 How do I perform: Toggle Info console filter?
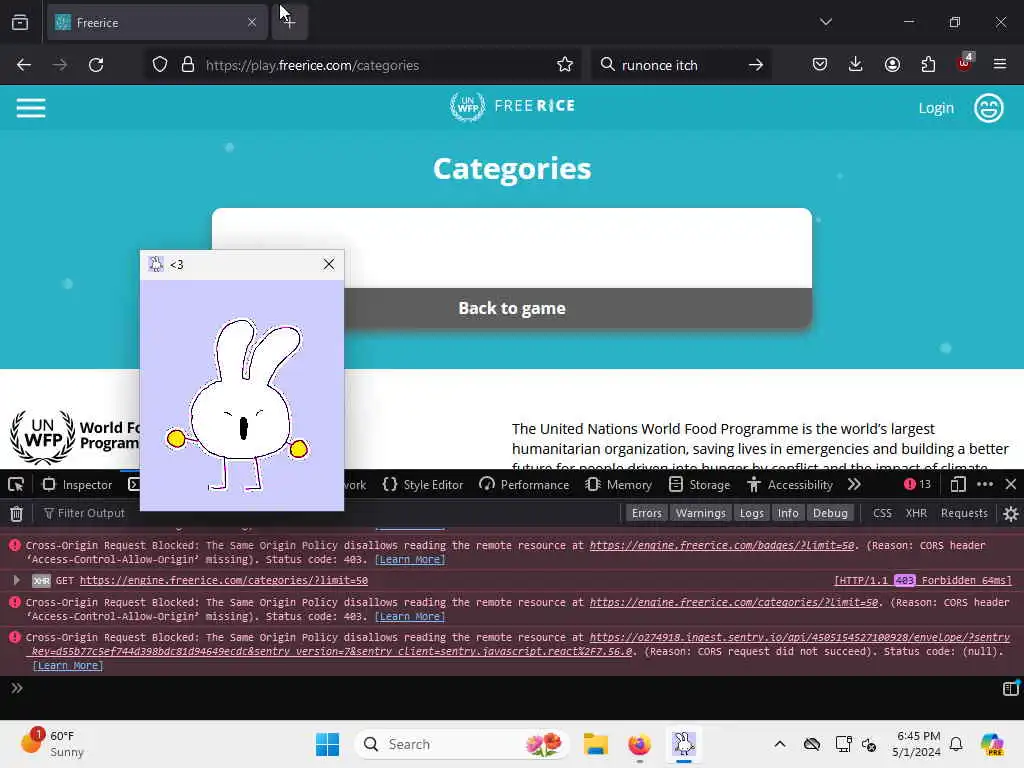coord(788,513)
